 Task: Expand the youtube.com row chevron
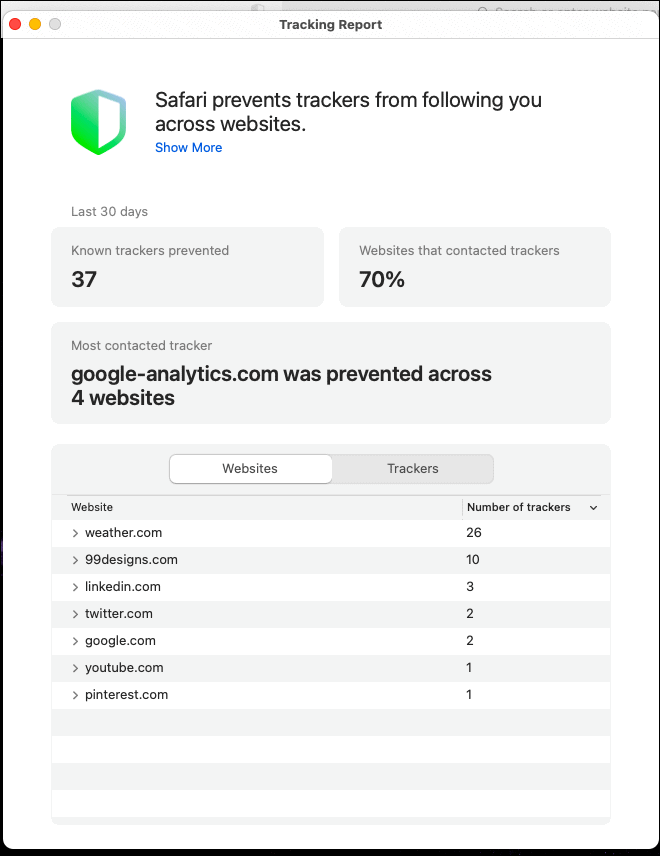click(x=75, y=668)
